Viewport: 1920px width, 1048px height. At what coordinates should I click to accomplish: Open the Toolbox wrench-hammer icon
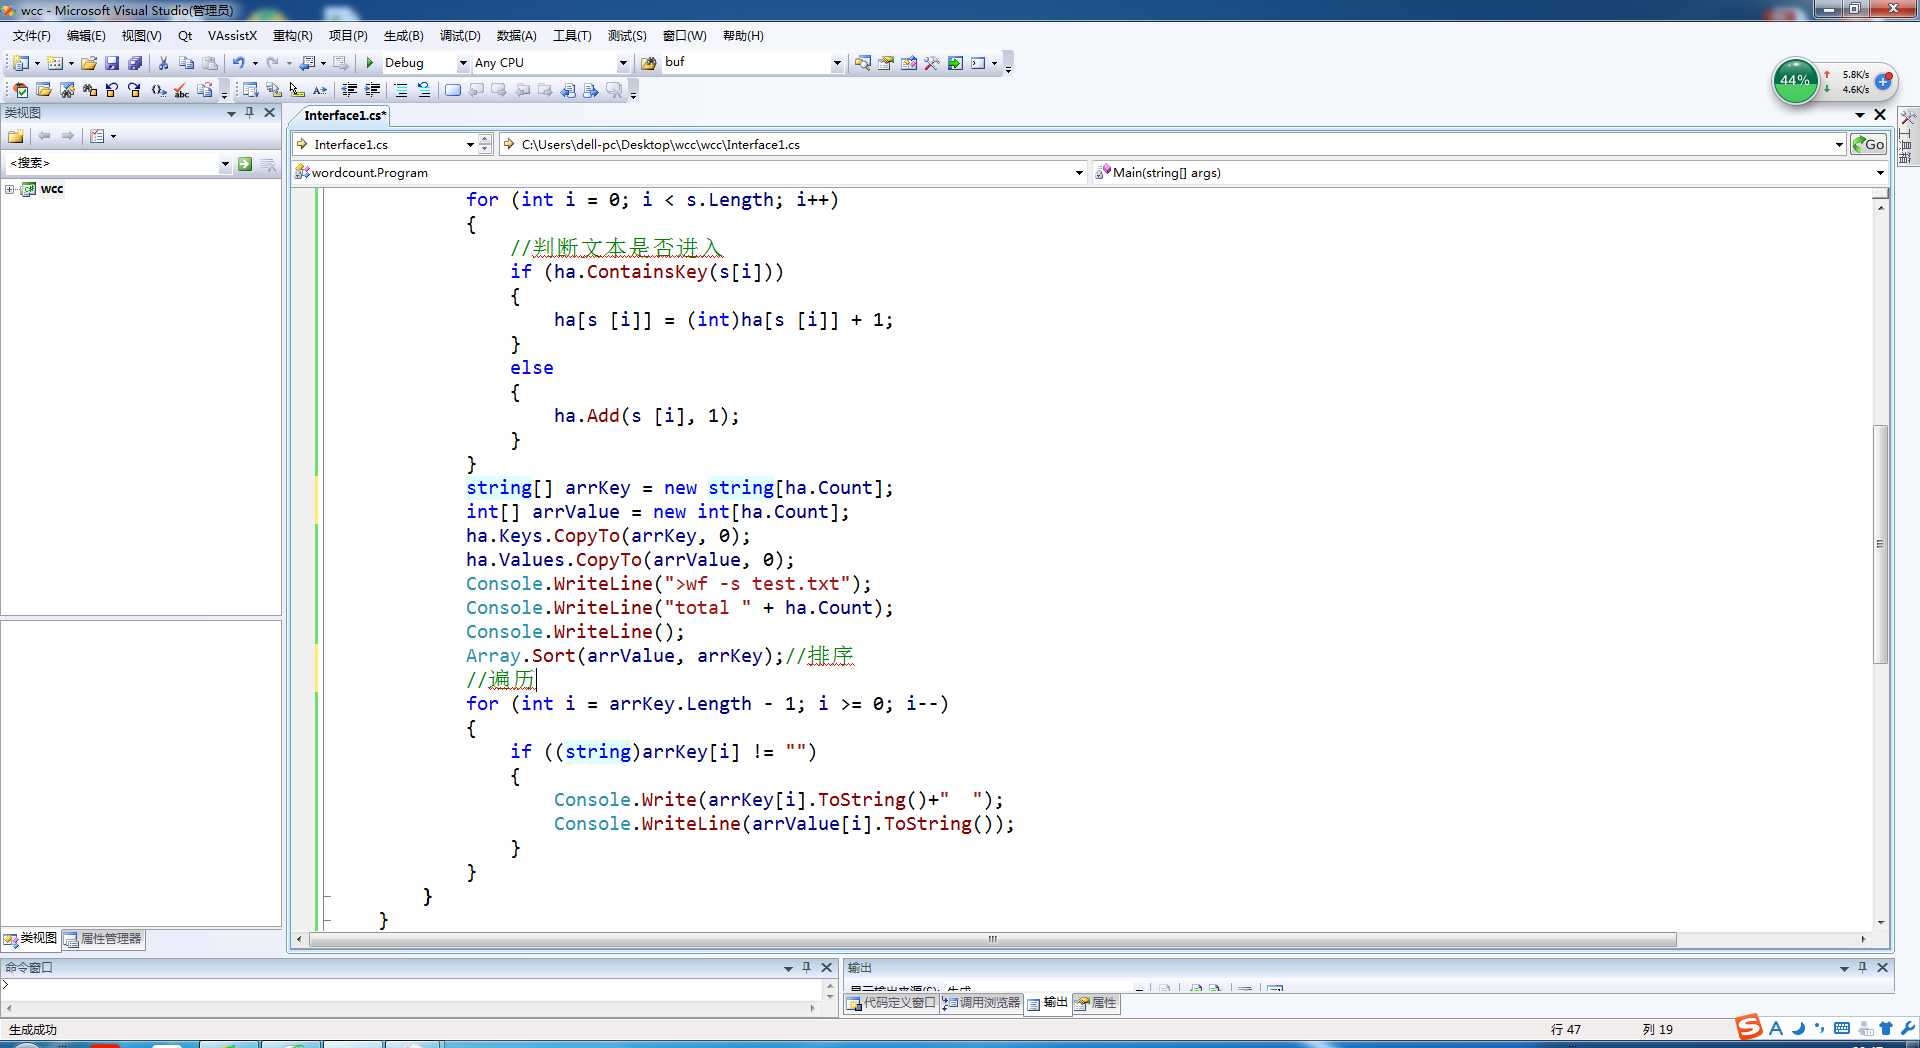pos(932,63)
